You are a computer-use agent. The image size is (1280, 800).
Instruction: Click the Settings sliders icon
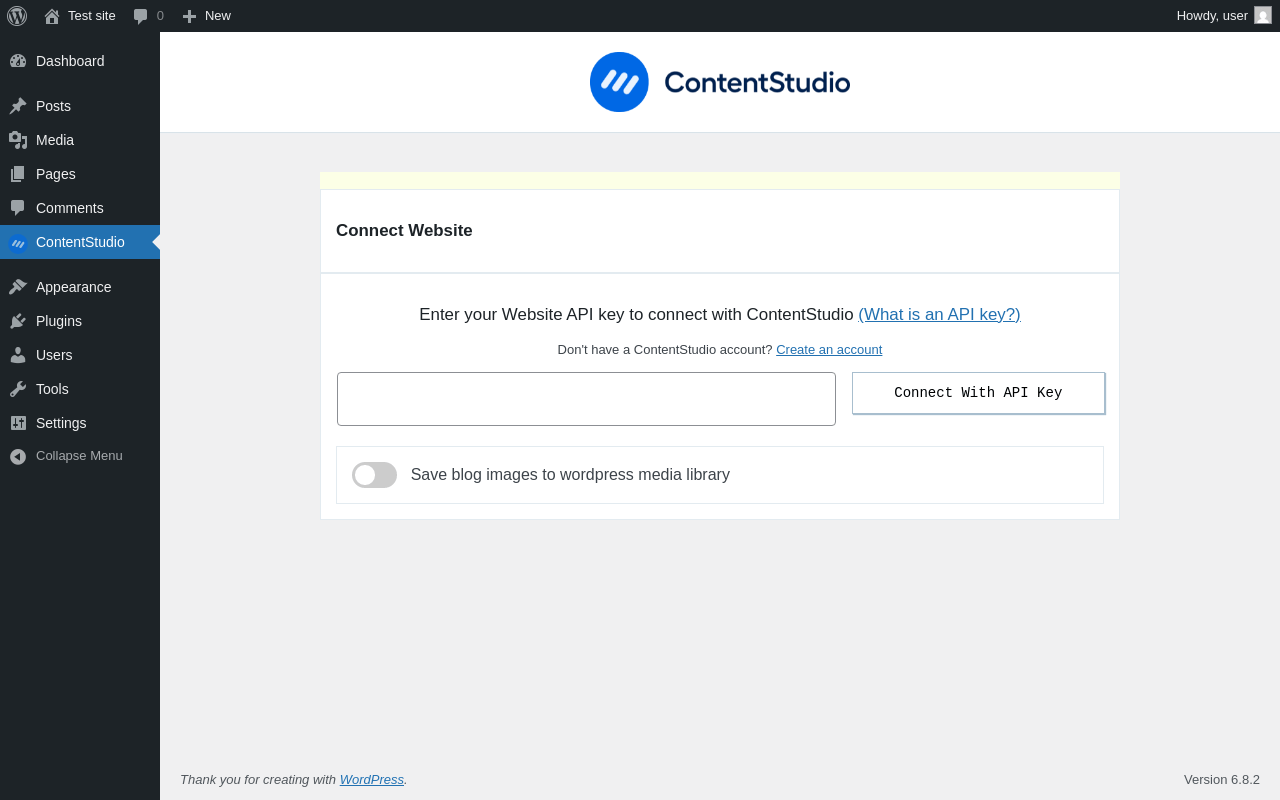pyautogui.click(x=18, y=423)
